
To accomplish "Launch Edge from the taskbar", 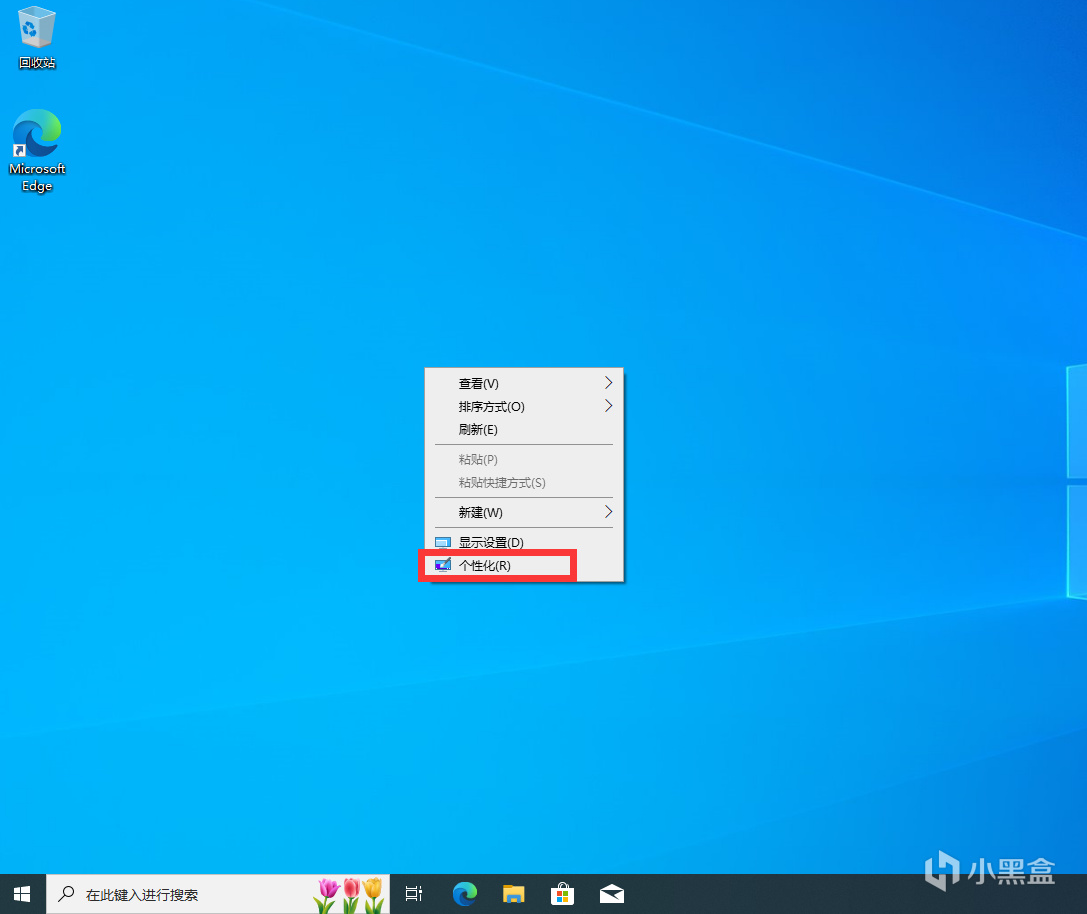I will (464, 895).
